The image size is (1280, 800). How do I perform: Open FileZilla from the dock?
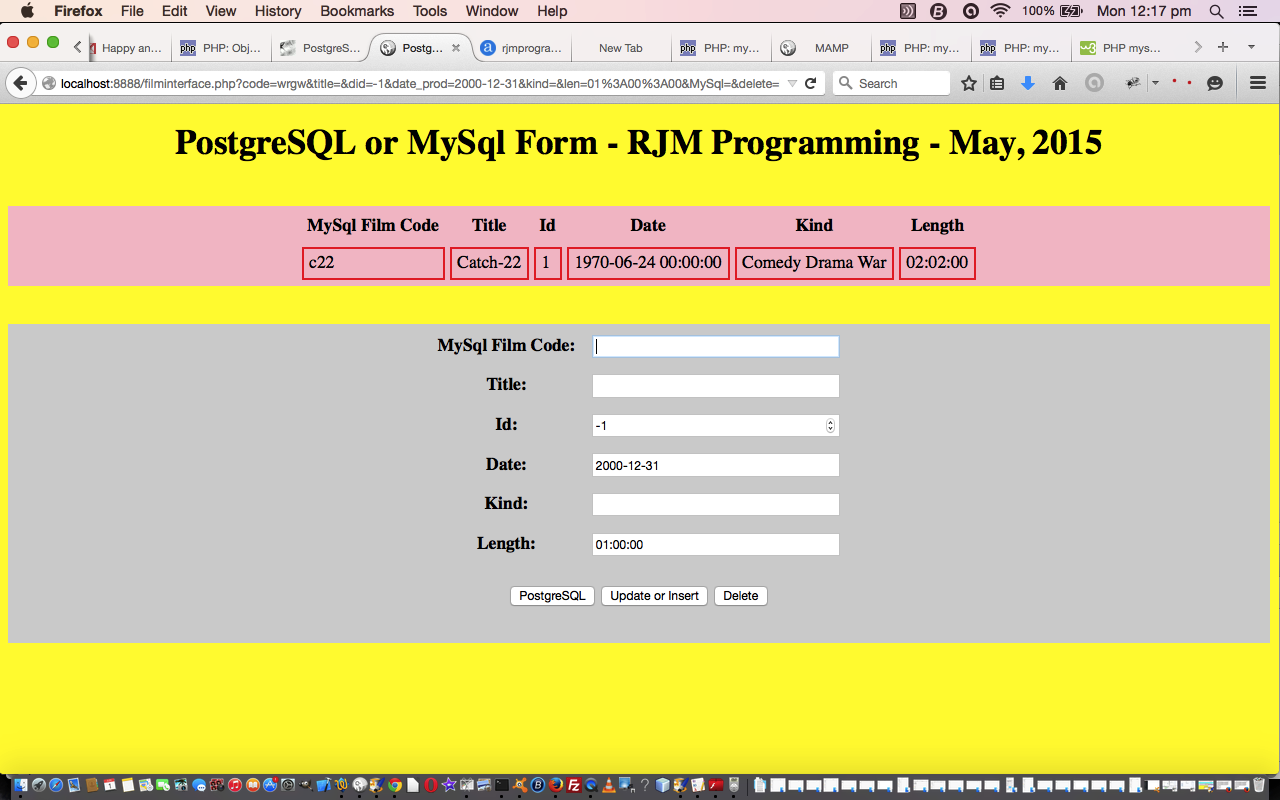pyautogui.click(x=574, y=786)
